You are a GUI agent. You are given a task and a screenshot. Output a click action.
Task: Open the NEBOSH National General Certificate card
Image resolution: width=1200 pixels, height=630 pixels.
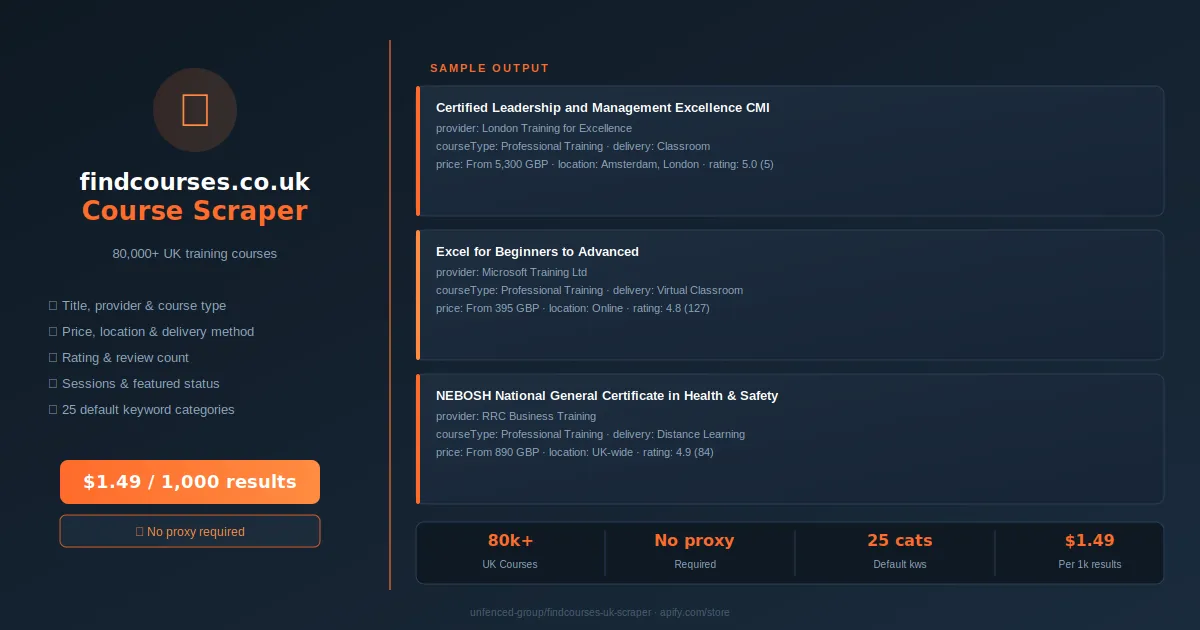click(790, 439)
